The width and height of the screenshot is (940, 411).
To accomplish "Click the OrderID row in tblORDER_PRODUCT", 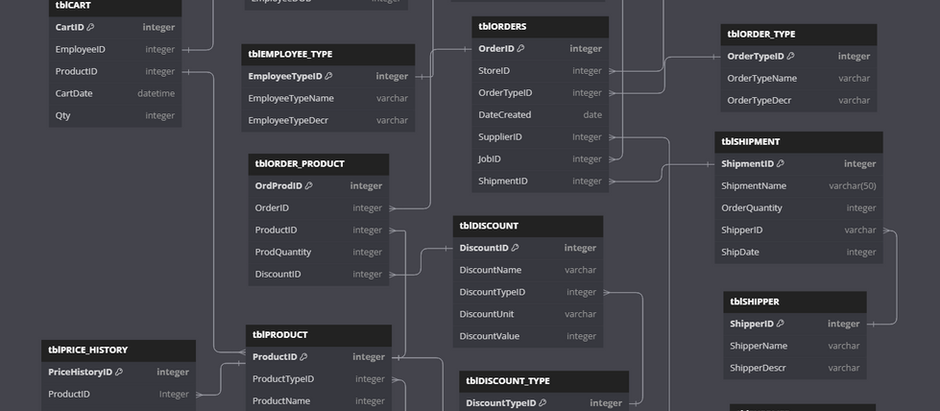I will (x=318, y=208).
